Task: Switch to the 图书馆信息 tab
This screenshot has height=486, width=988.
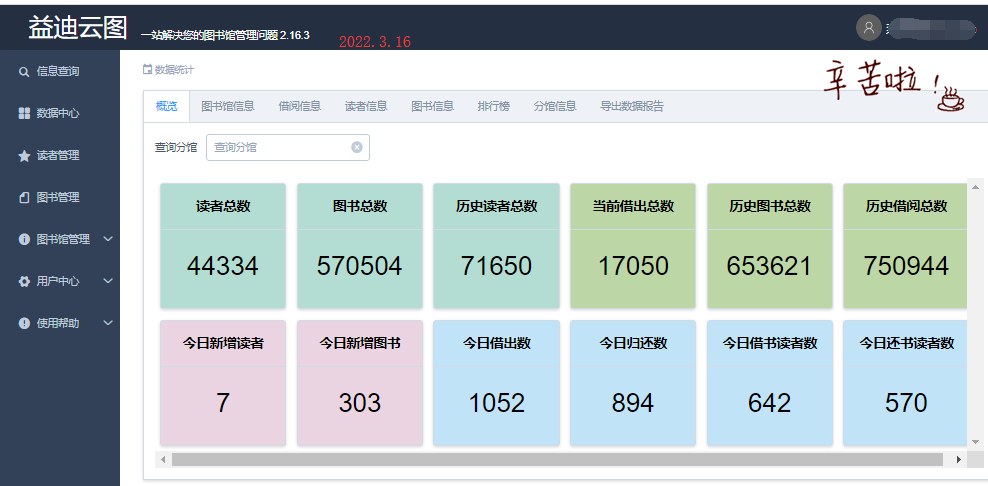Action: (227, 106)
